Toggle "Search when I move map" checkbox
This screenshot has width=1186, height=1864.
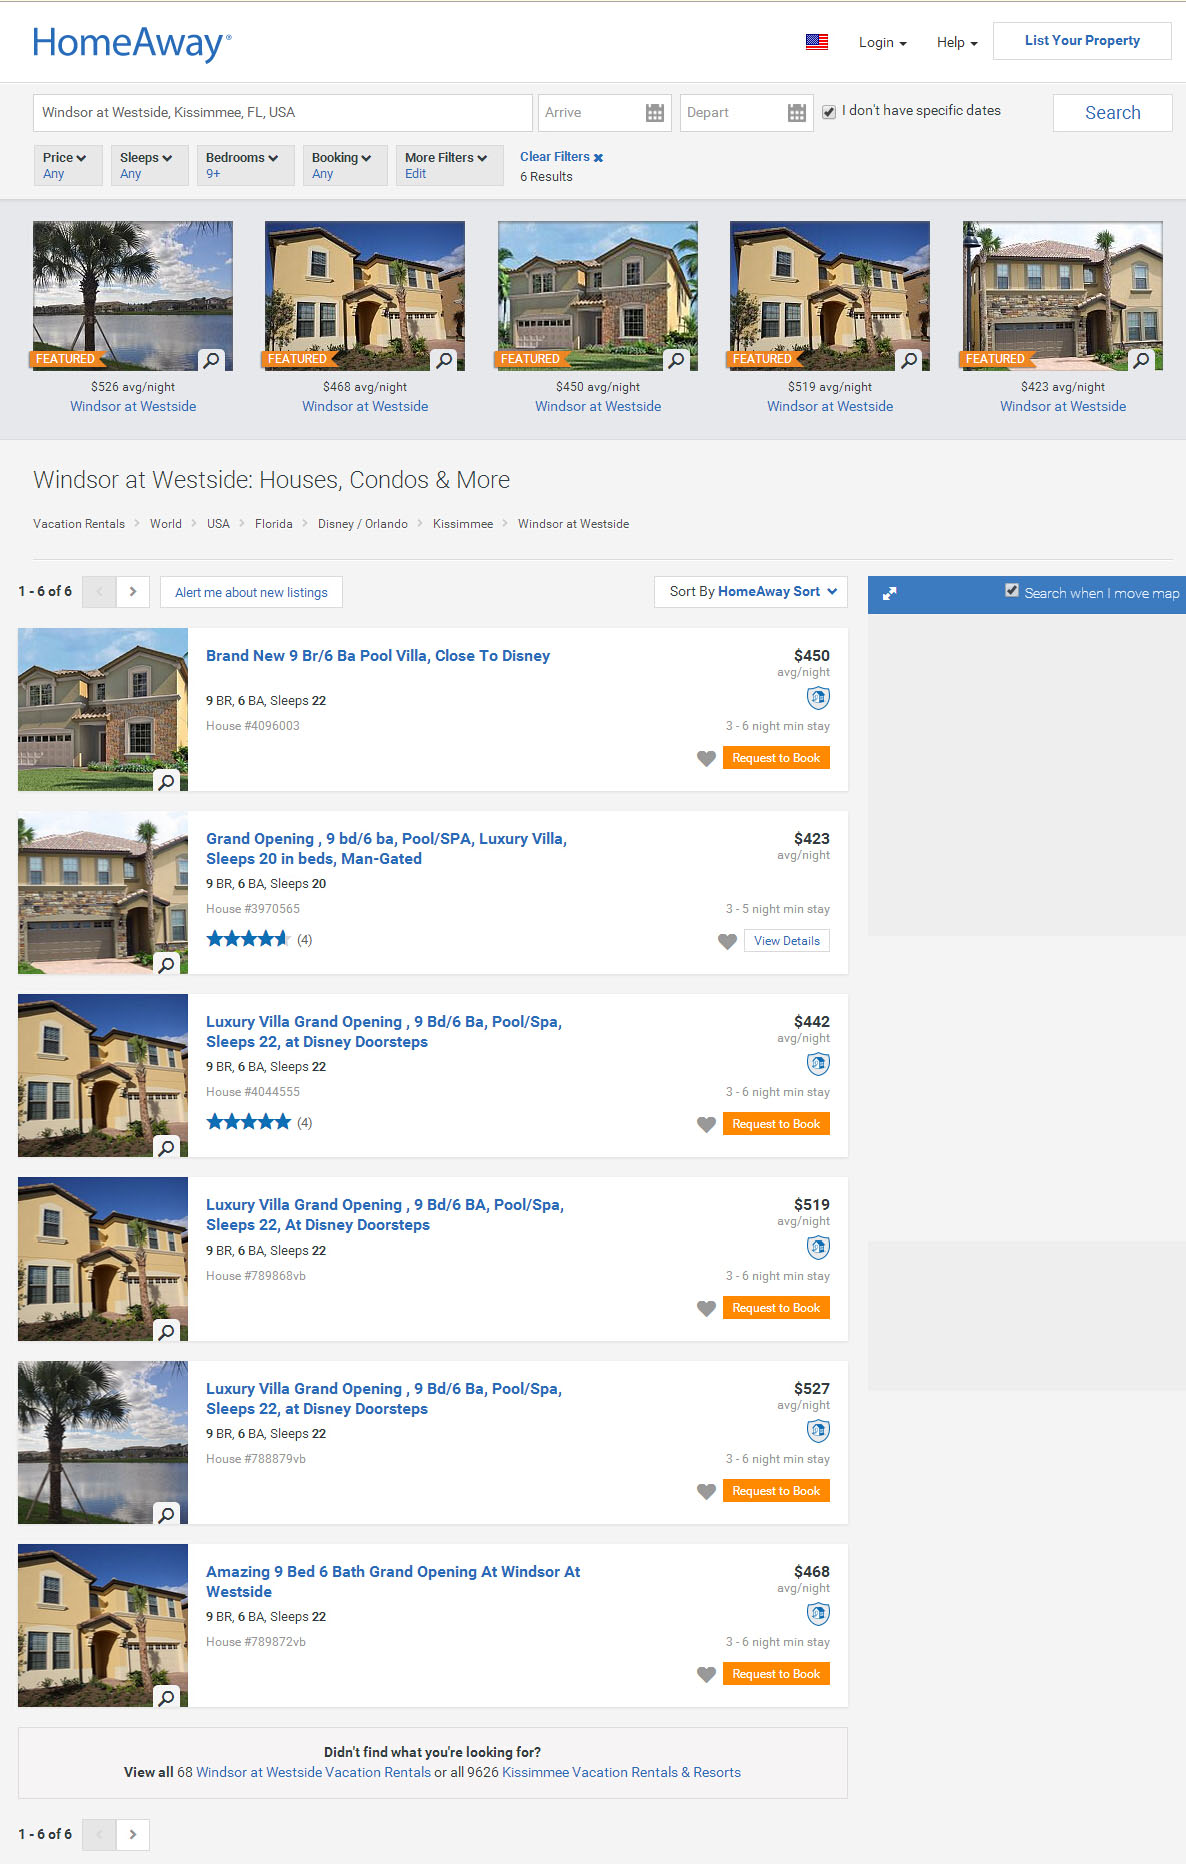click(1012, 591)
